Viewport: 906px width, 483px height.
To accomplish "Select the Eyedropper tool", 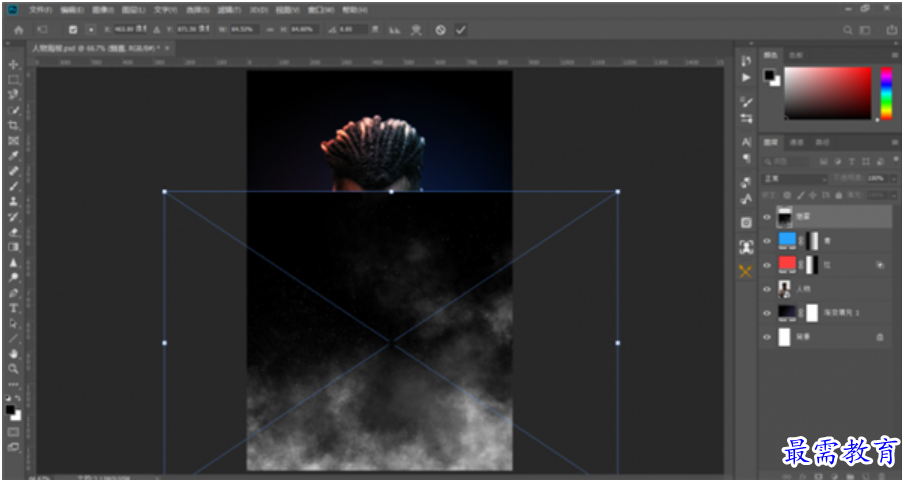I will 13,155.
